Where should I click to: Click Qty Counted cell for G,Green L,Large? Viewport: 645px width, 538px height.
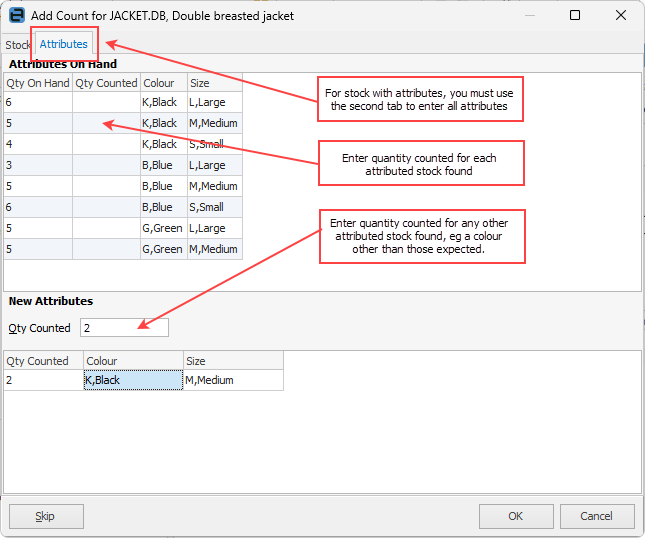106,228
